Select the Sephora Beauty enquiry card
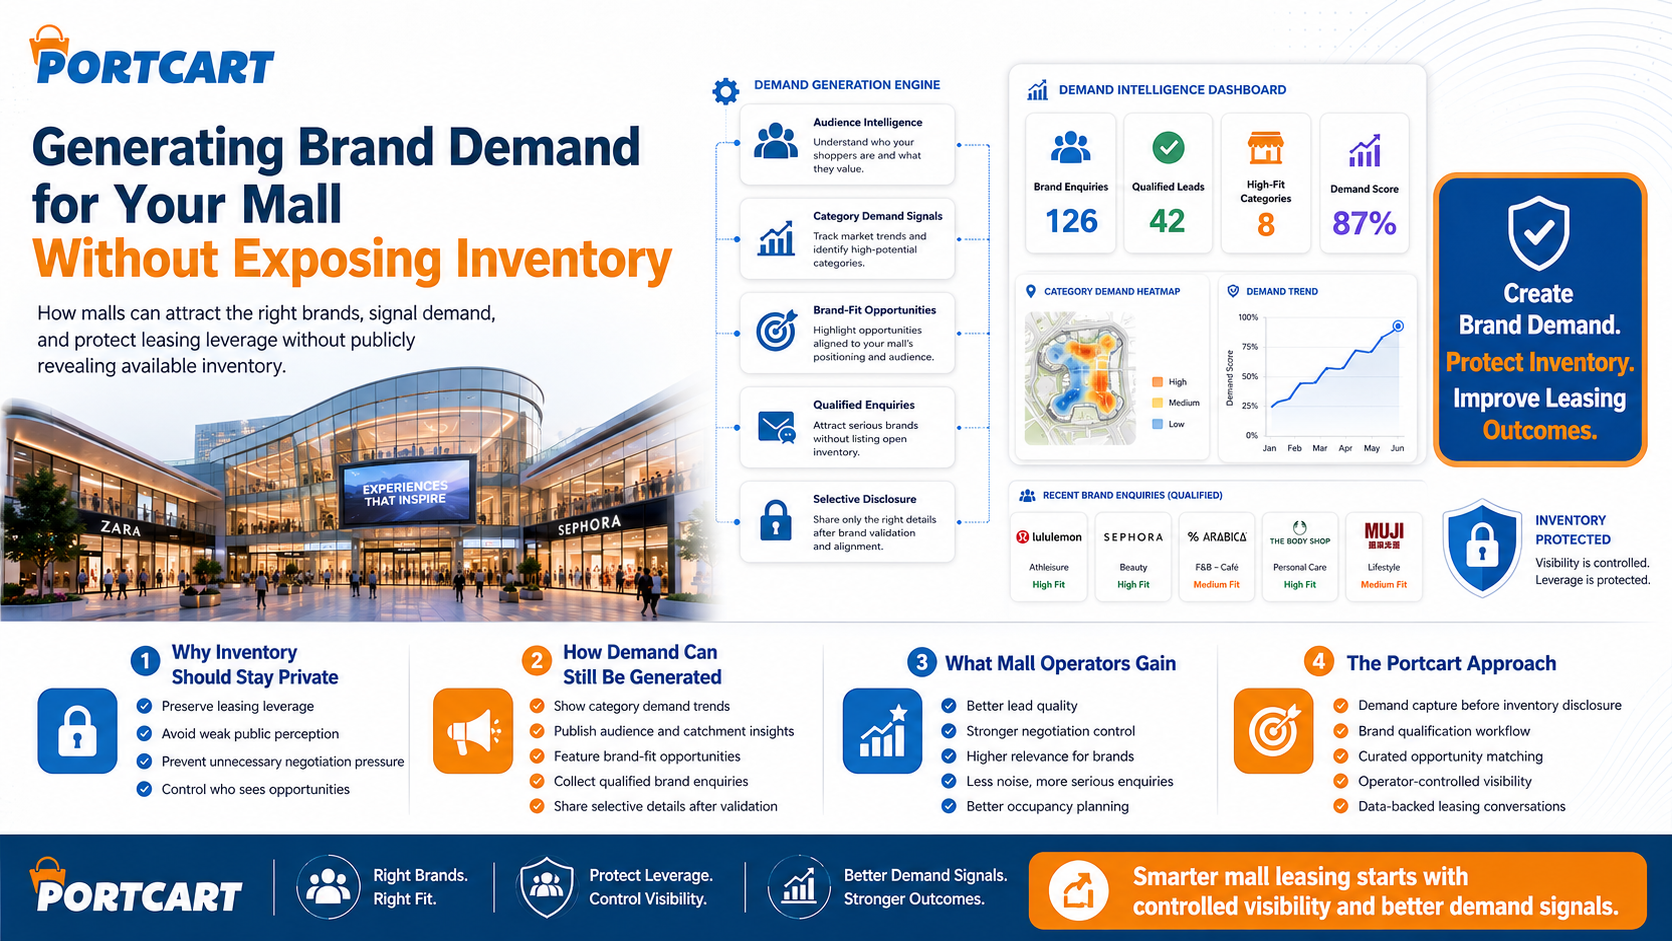Screen dimensions: 1672x941 tap(1133, 557)
